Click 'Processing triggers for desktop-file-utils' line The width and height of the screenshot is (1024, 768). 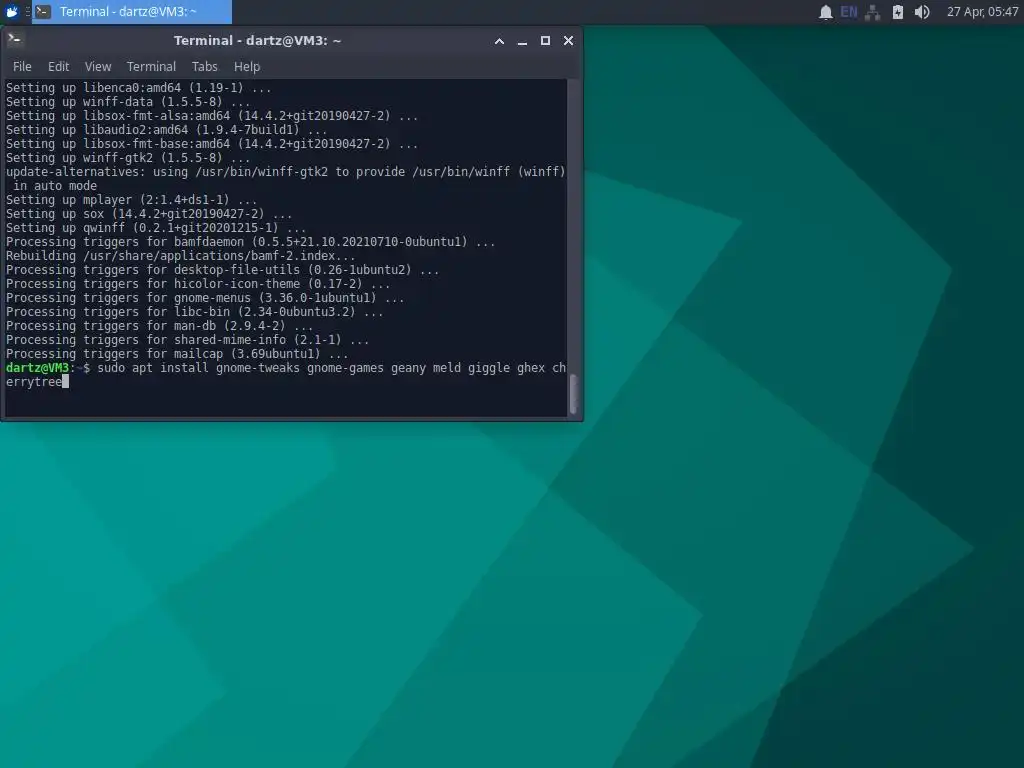[222, 270]
